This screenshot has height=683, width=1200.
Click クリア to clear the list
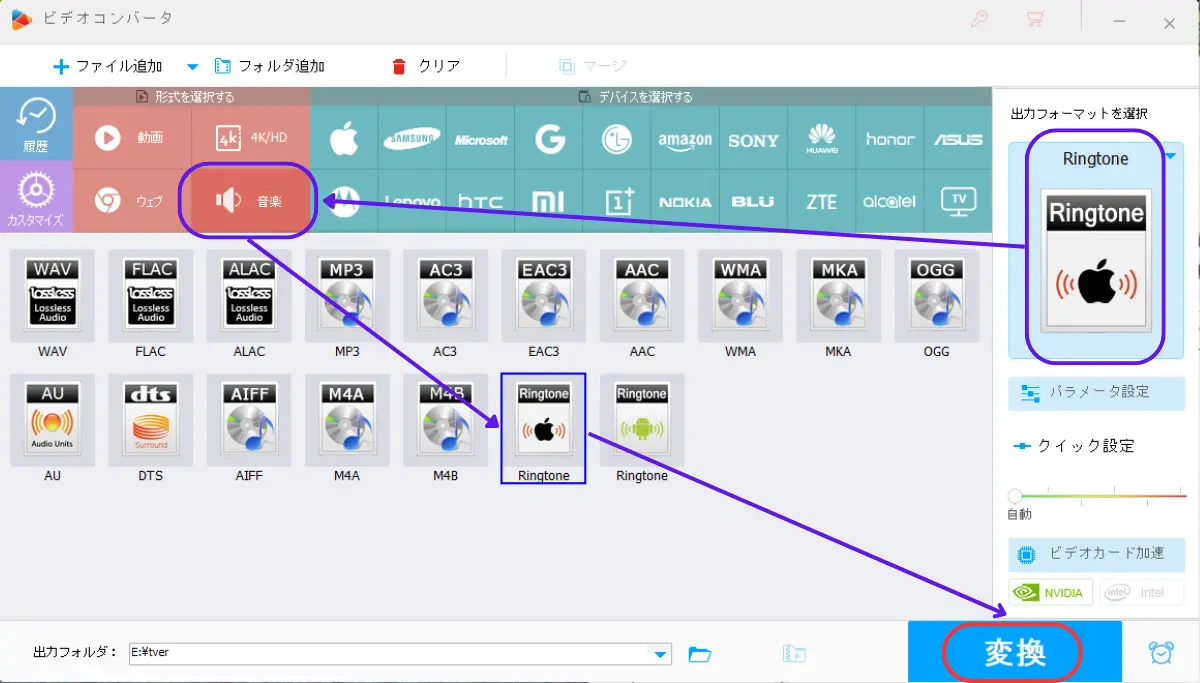tap(427, 66)
